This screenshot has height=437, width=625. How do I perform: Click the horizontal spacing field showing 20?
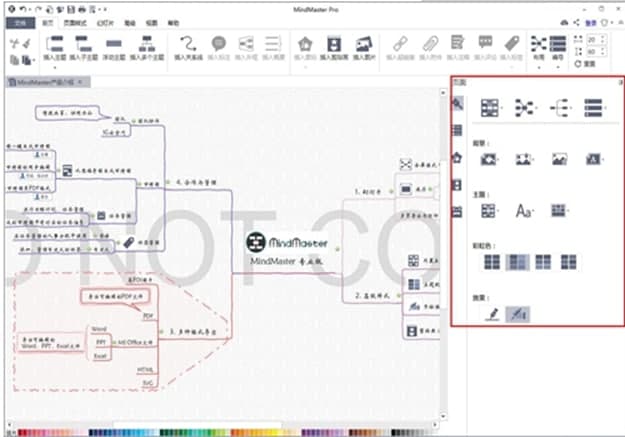(596, 39)
